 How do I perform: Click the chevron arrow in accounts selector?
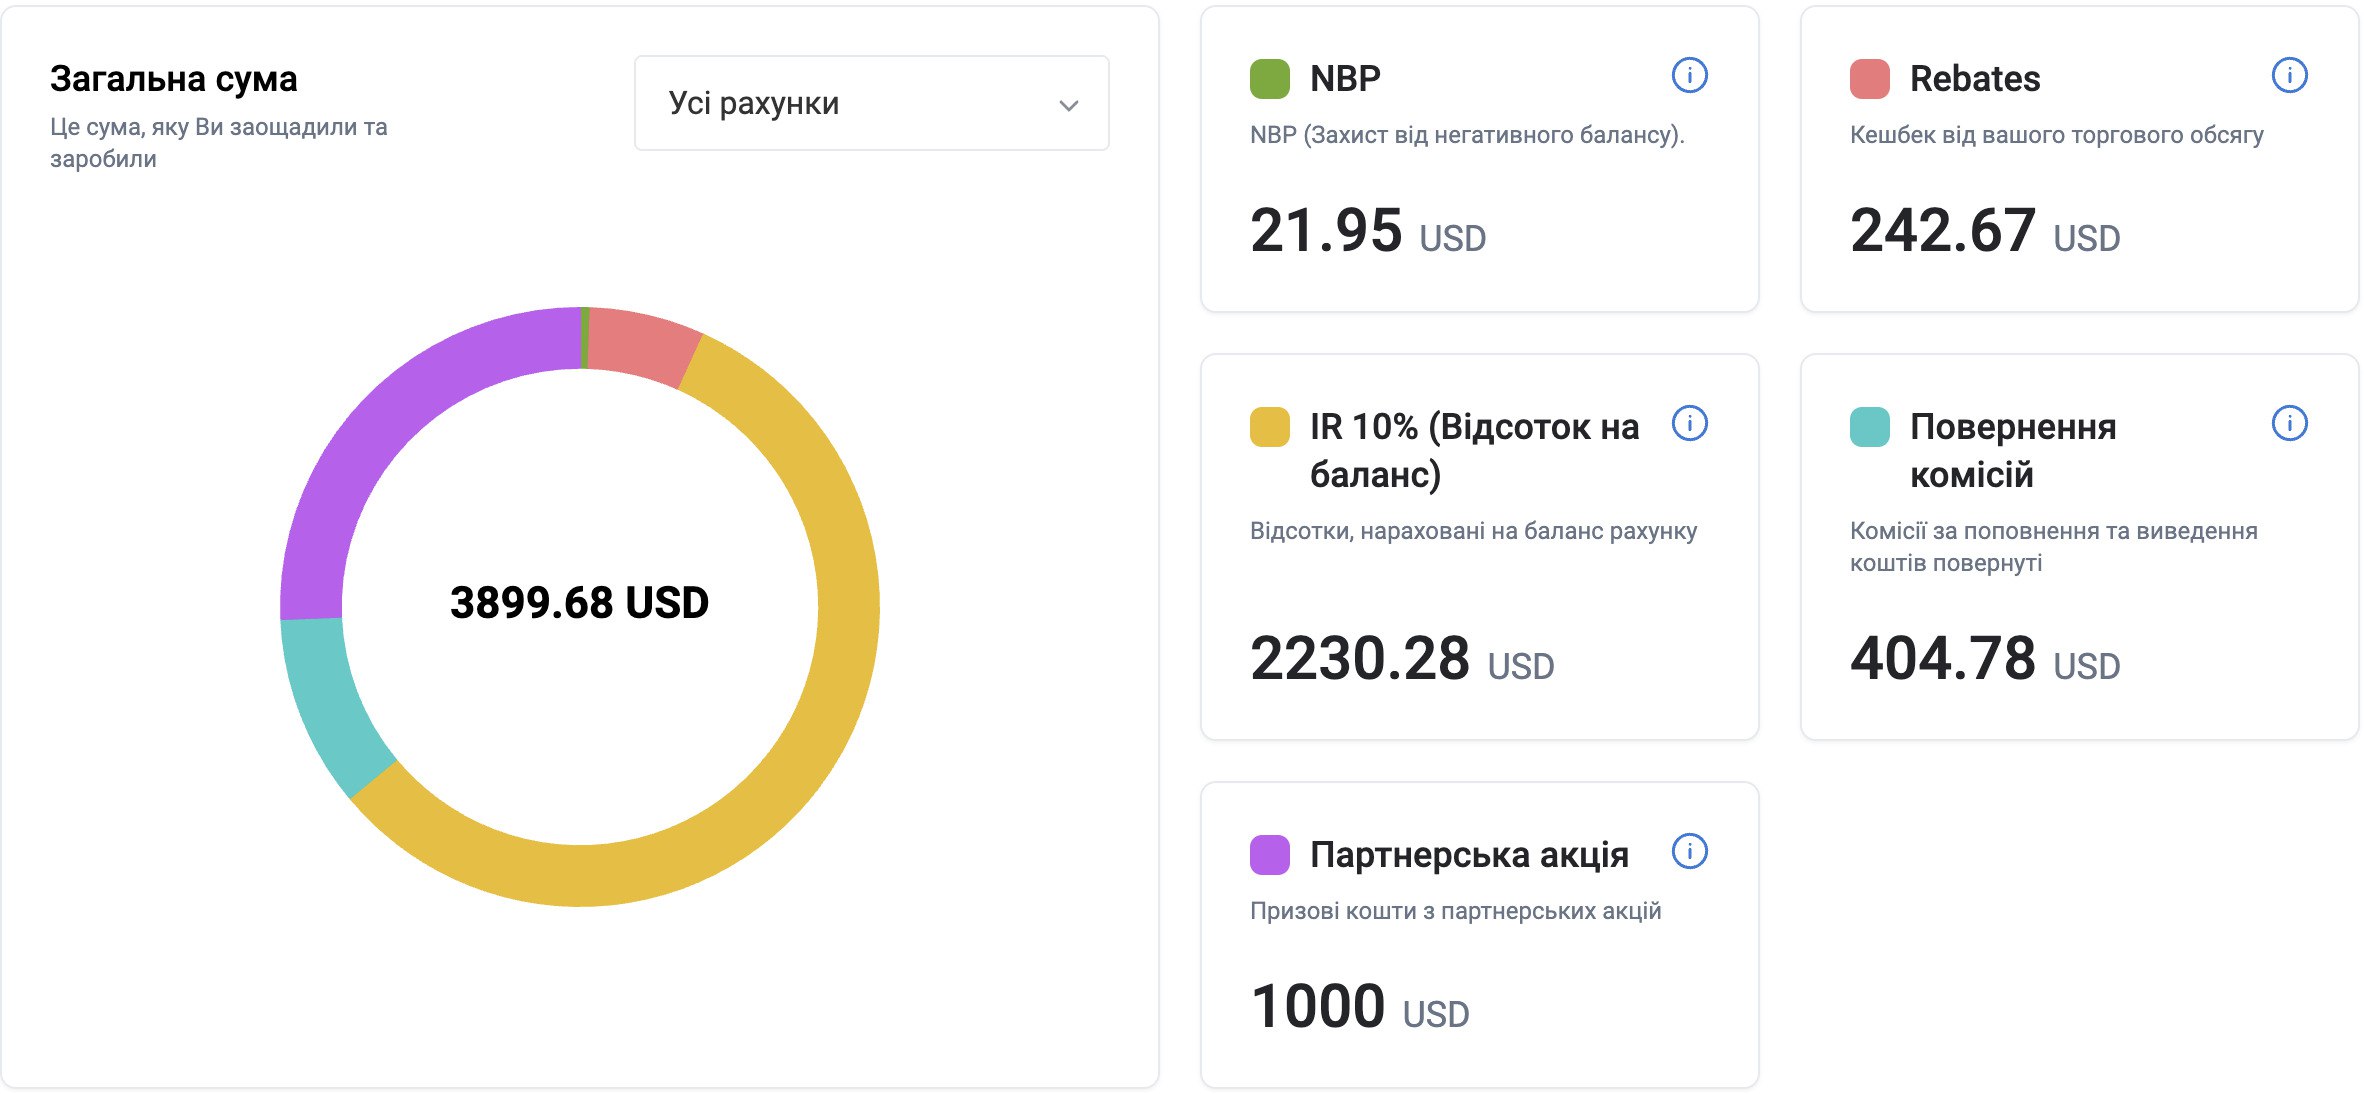(x=1068, y=105)
